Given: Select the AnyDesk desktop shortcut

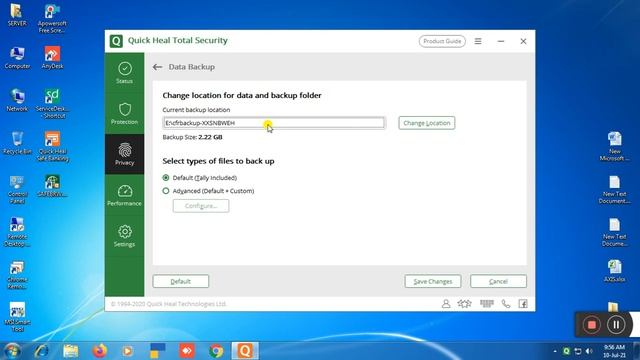Looking at the screenshot, I should point(52,58).
